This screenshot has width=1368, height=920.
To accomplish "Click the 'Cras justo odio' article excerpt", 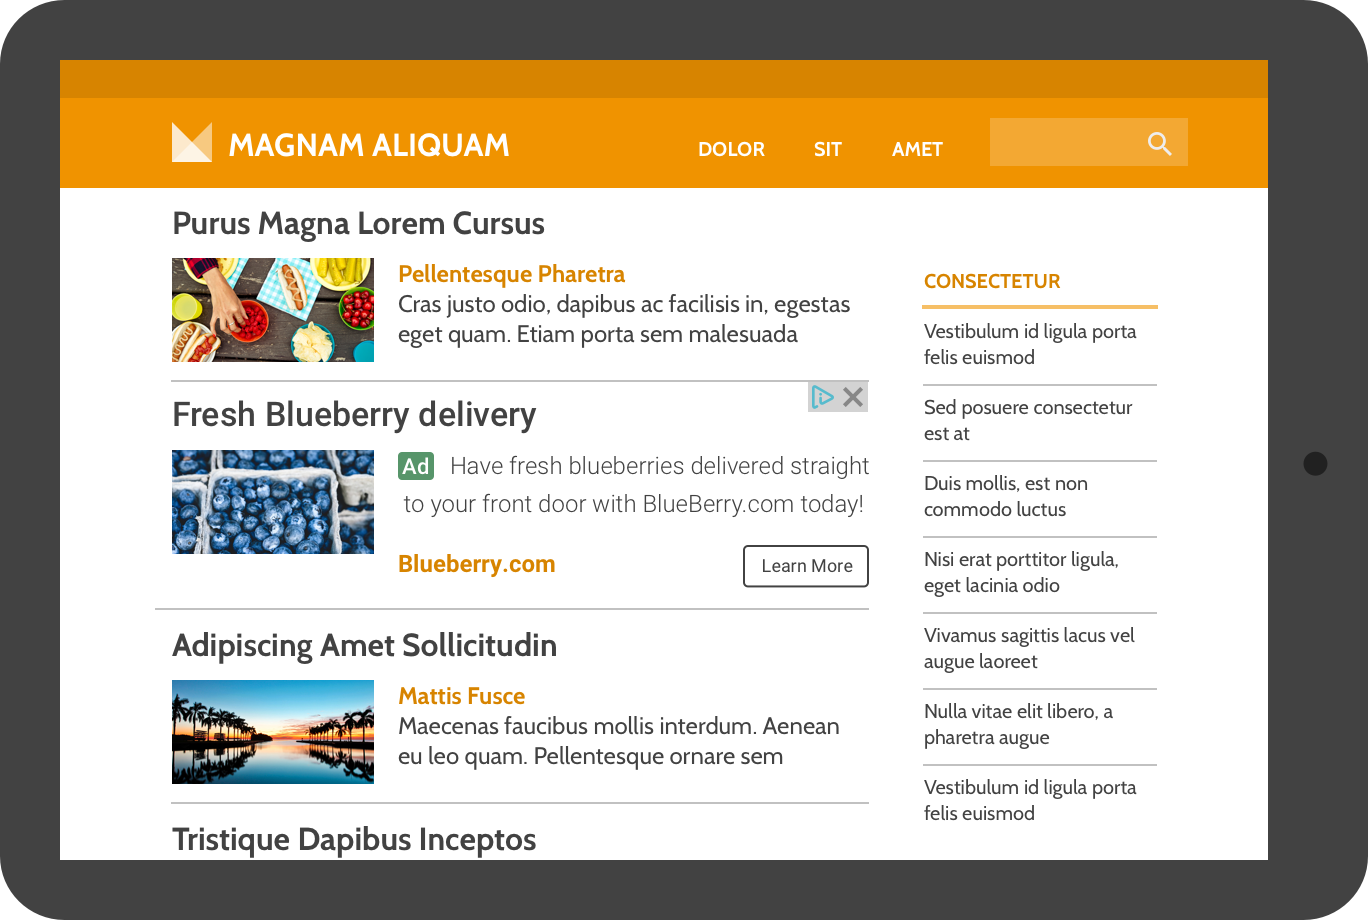I will (624, 319).
